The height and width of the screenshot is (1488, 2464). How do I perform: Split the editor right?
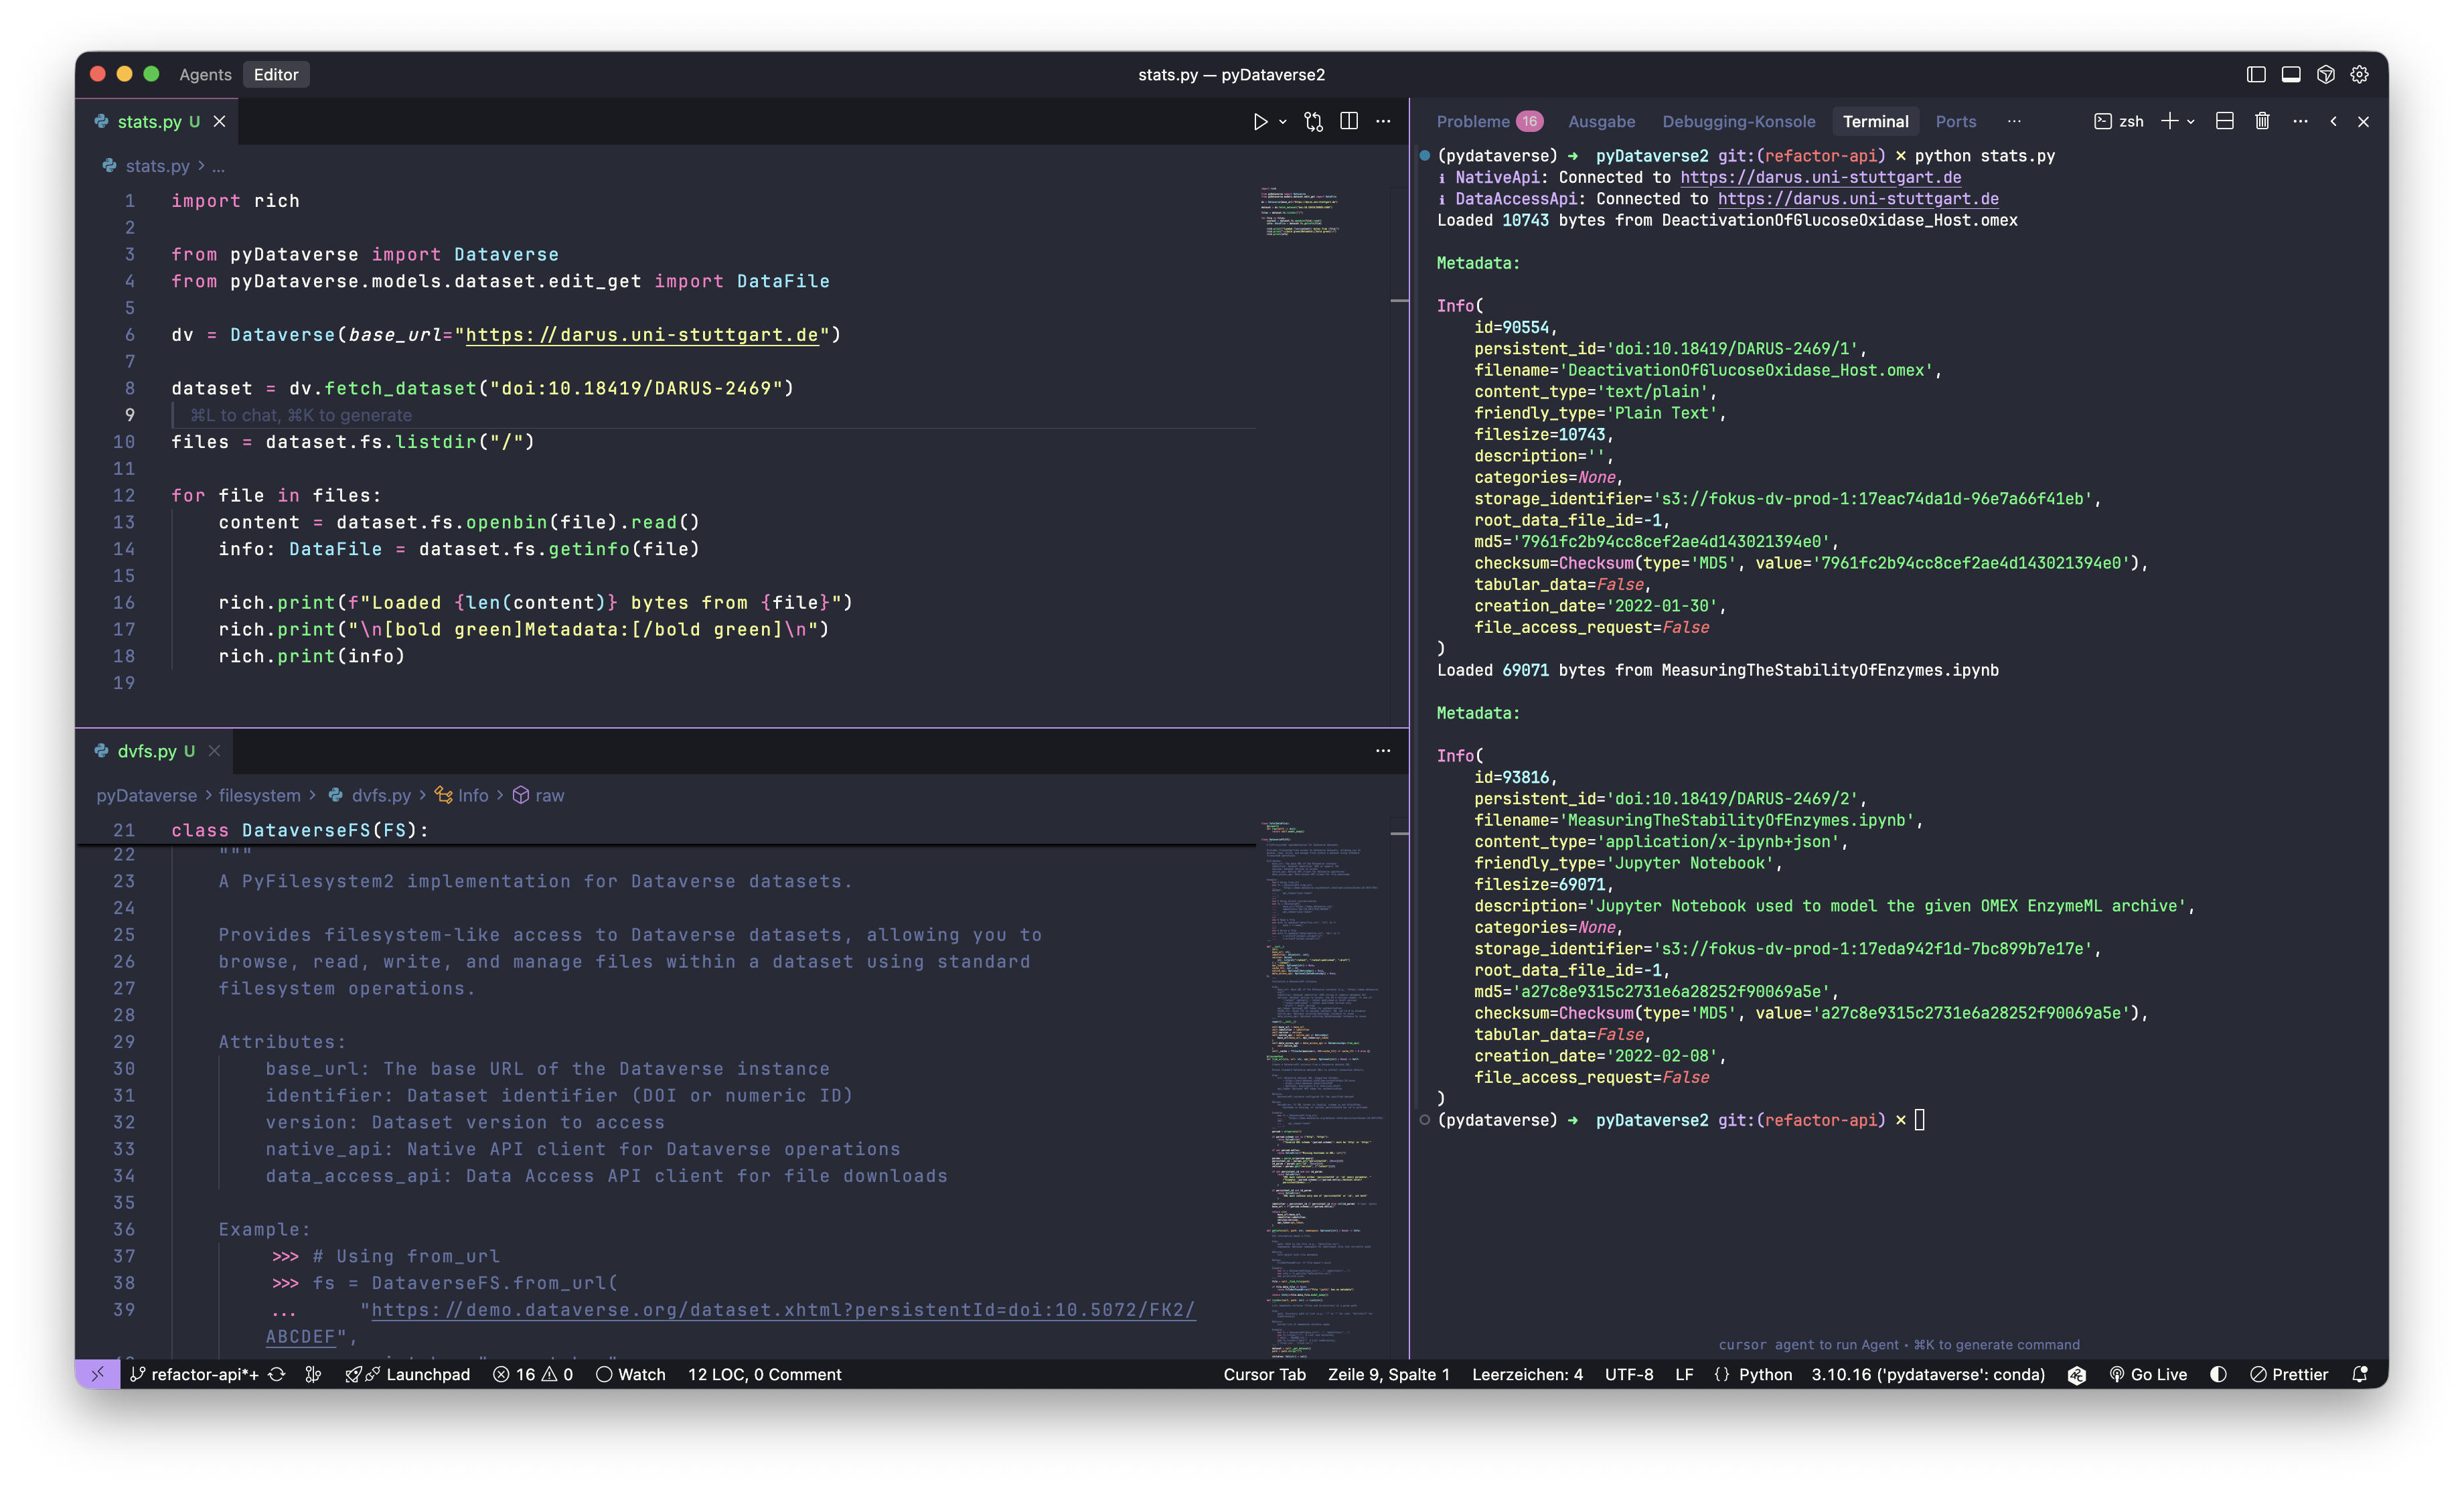1349,121
